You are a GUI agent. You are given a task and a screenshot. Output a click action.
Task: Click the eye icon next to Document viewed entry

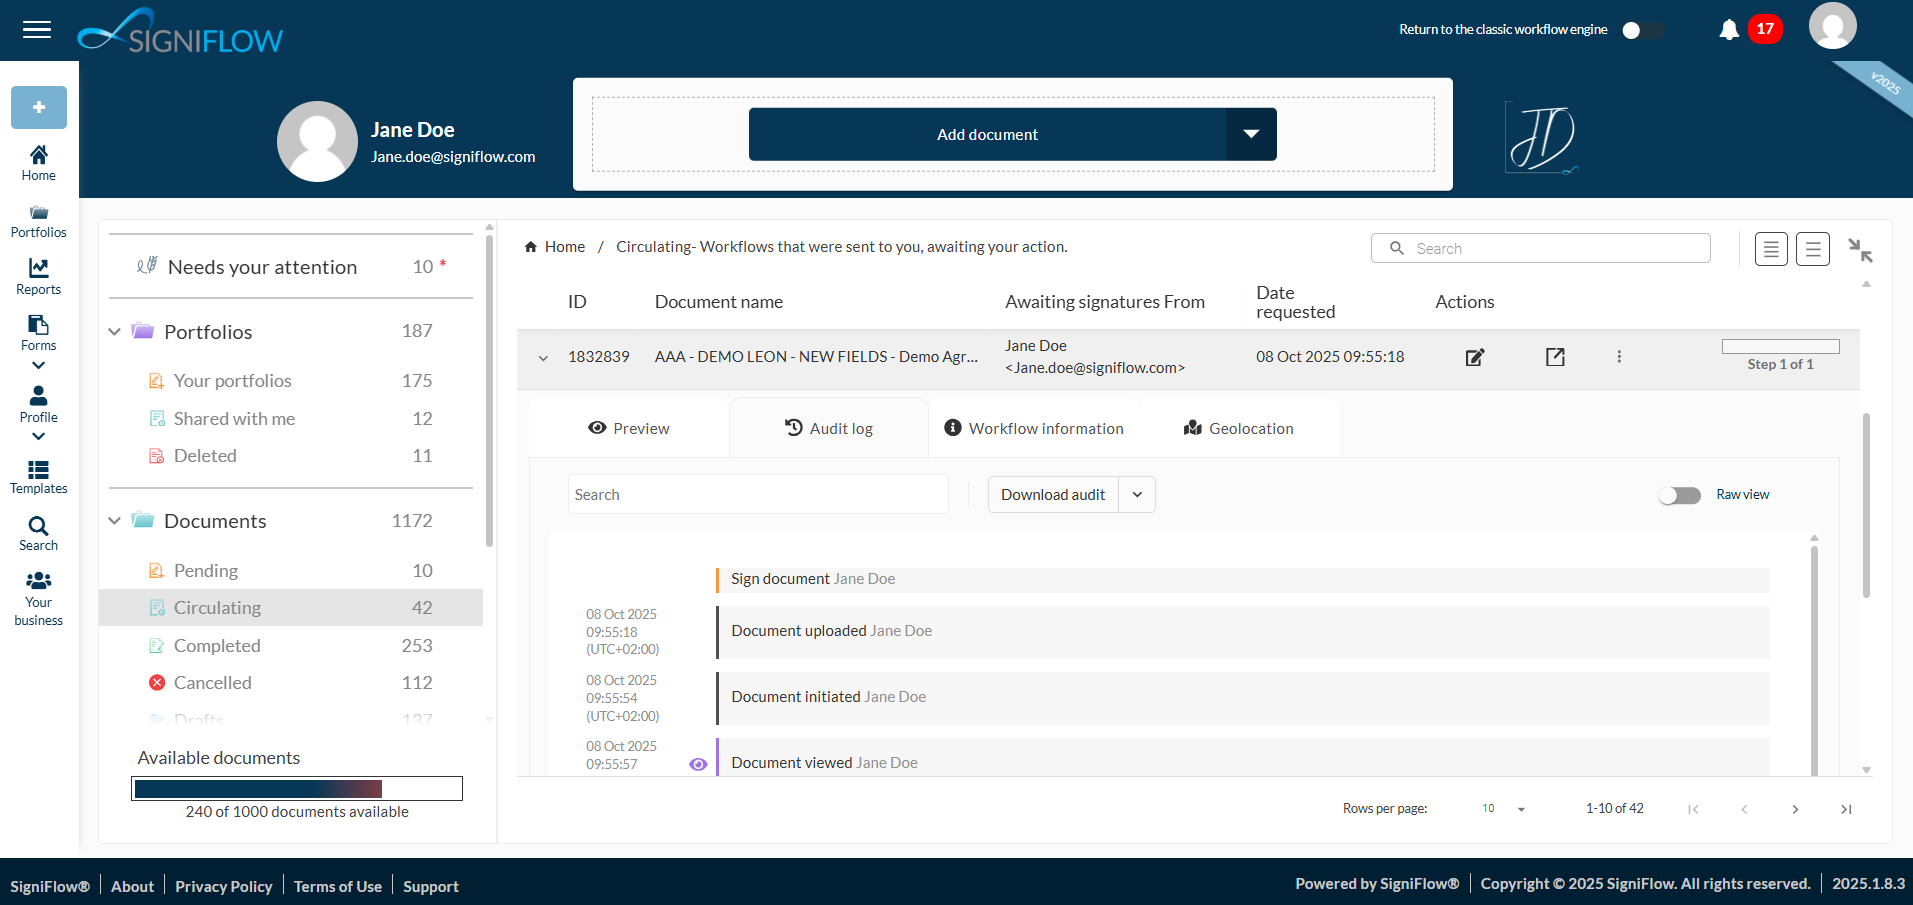pyautogui.click(x=698, y=763)
